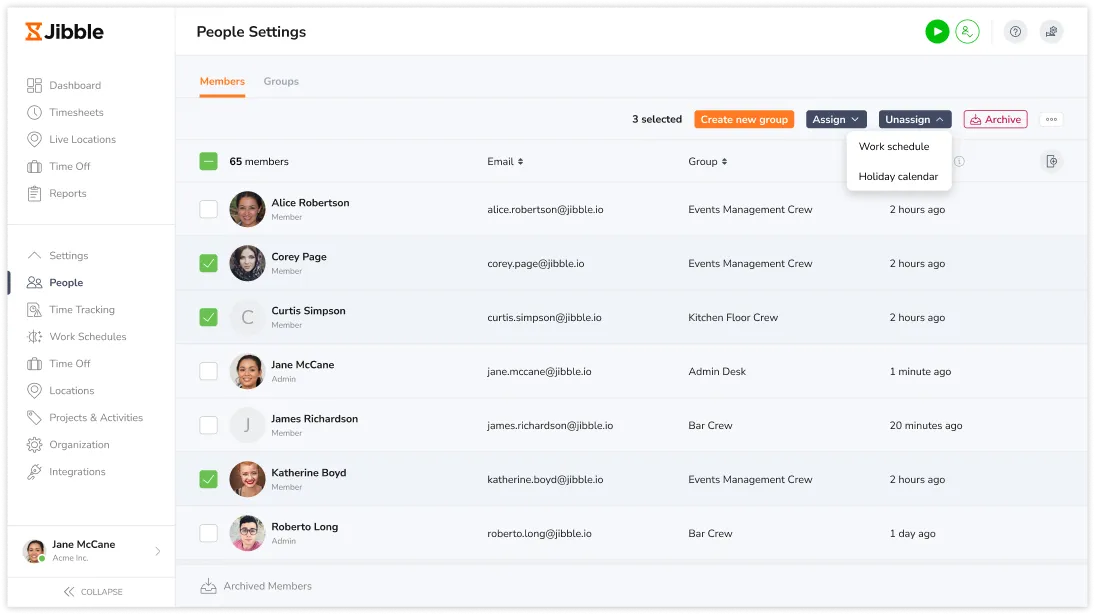1095x615 pixels.
Task: Switch to the Groups tab
Action: pos(281,82)
